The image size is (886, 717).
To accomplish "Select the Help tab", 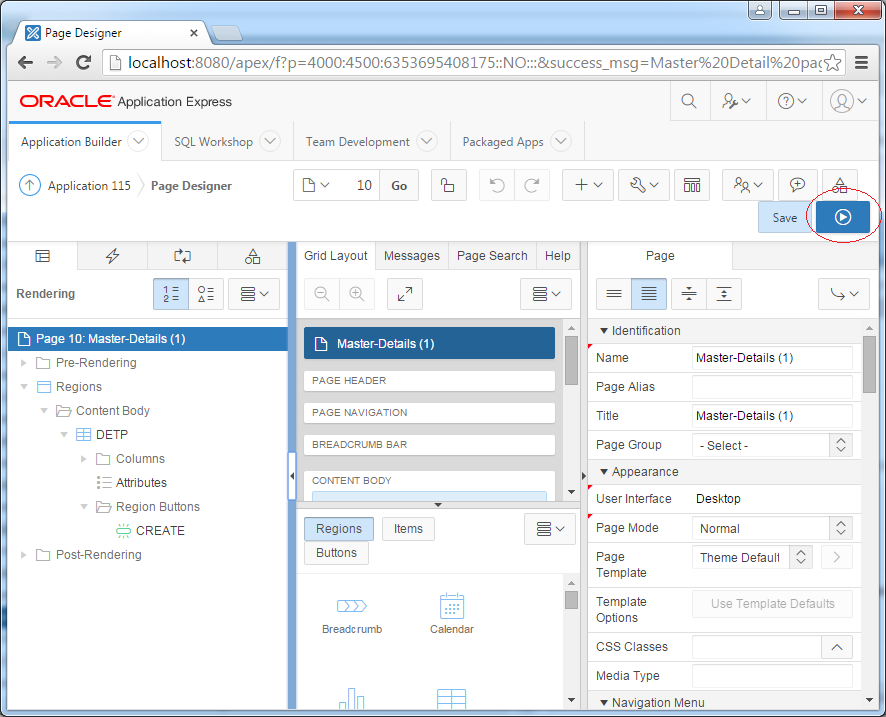I will pyautogui.click(x=558, y=256).
